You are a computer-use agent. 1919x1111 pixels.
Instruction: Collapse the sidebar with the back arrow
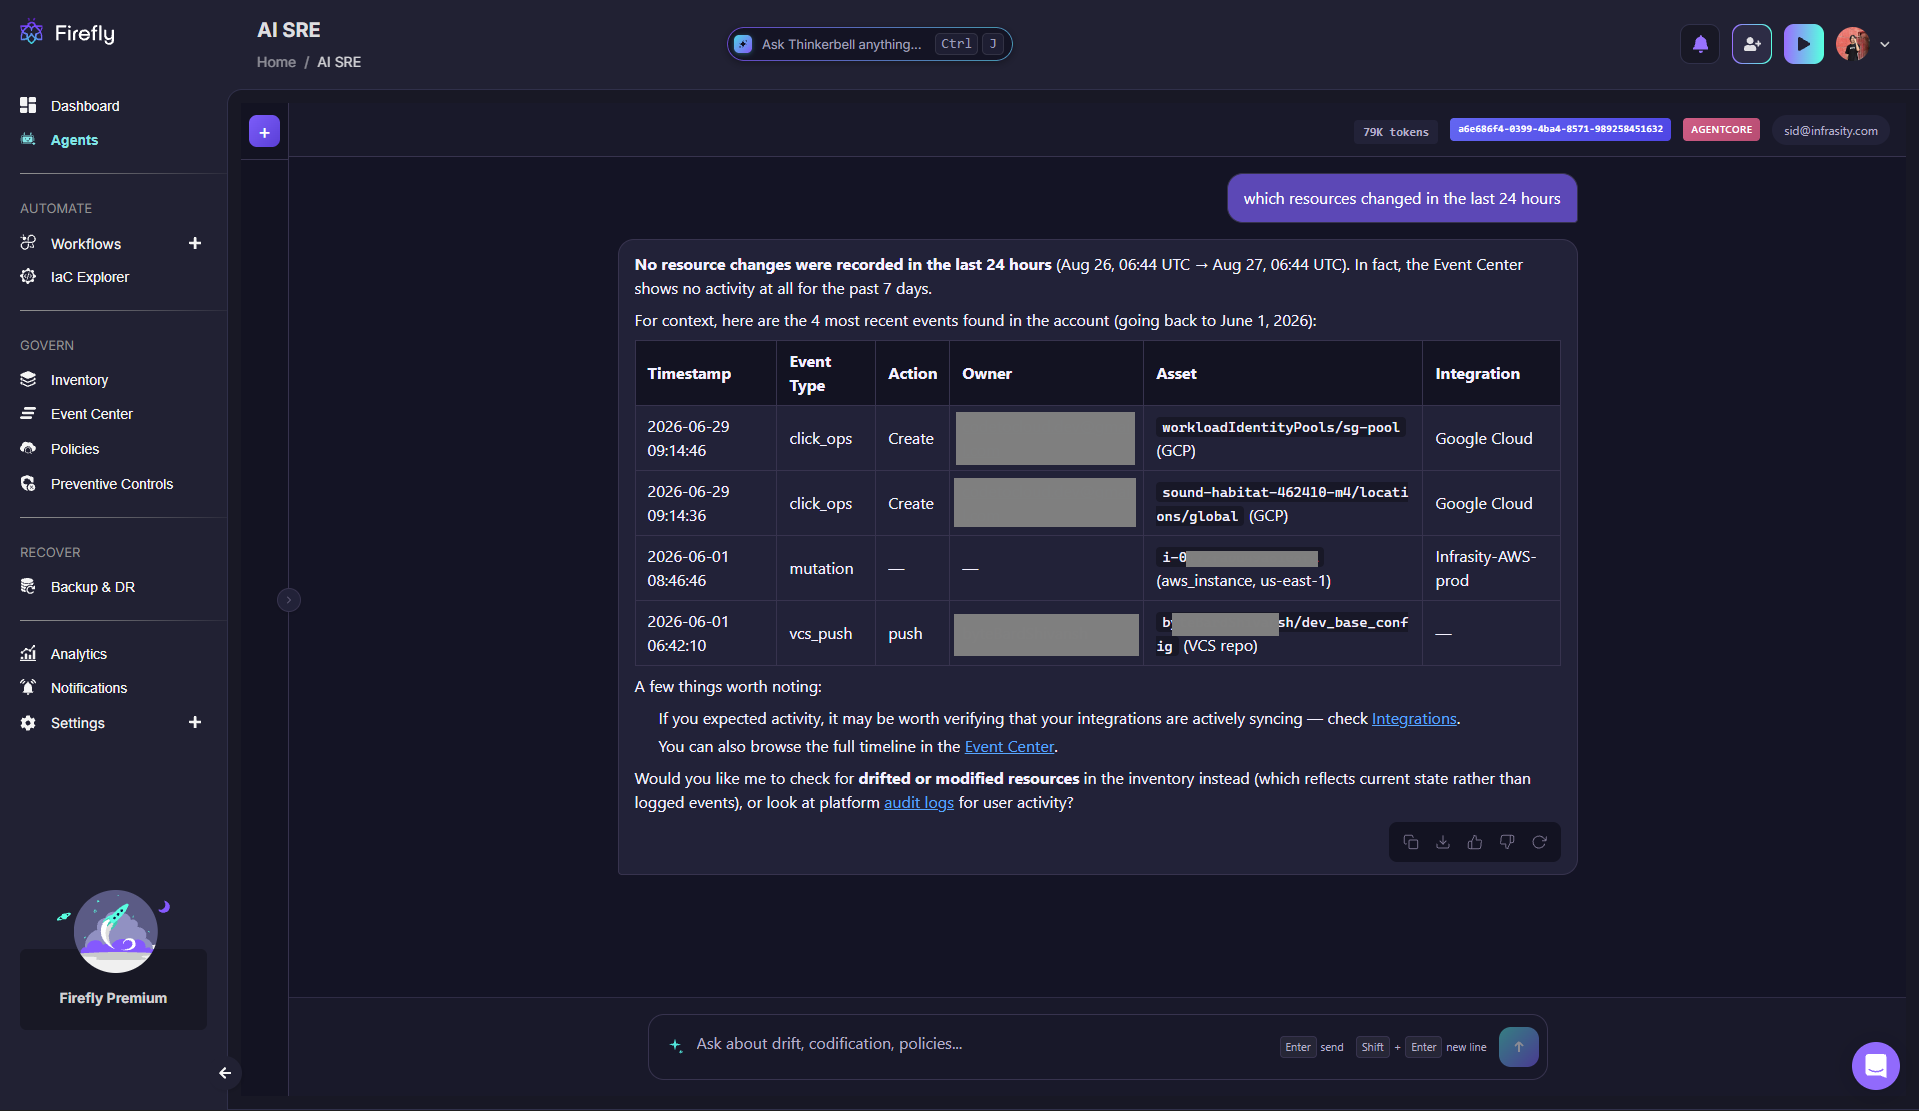[x=225, y=1073]
